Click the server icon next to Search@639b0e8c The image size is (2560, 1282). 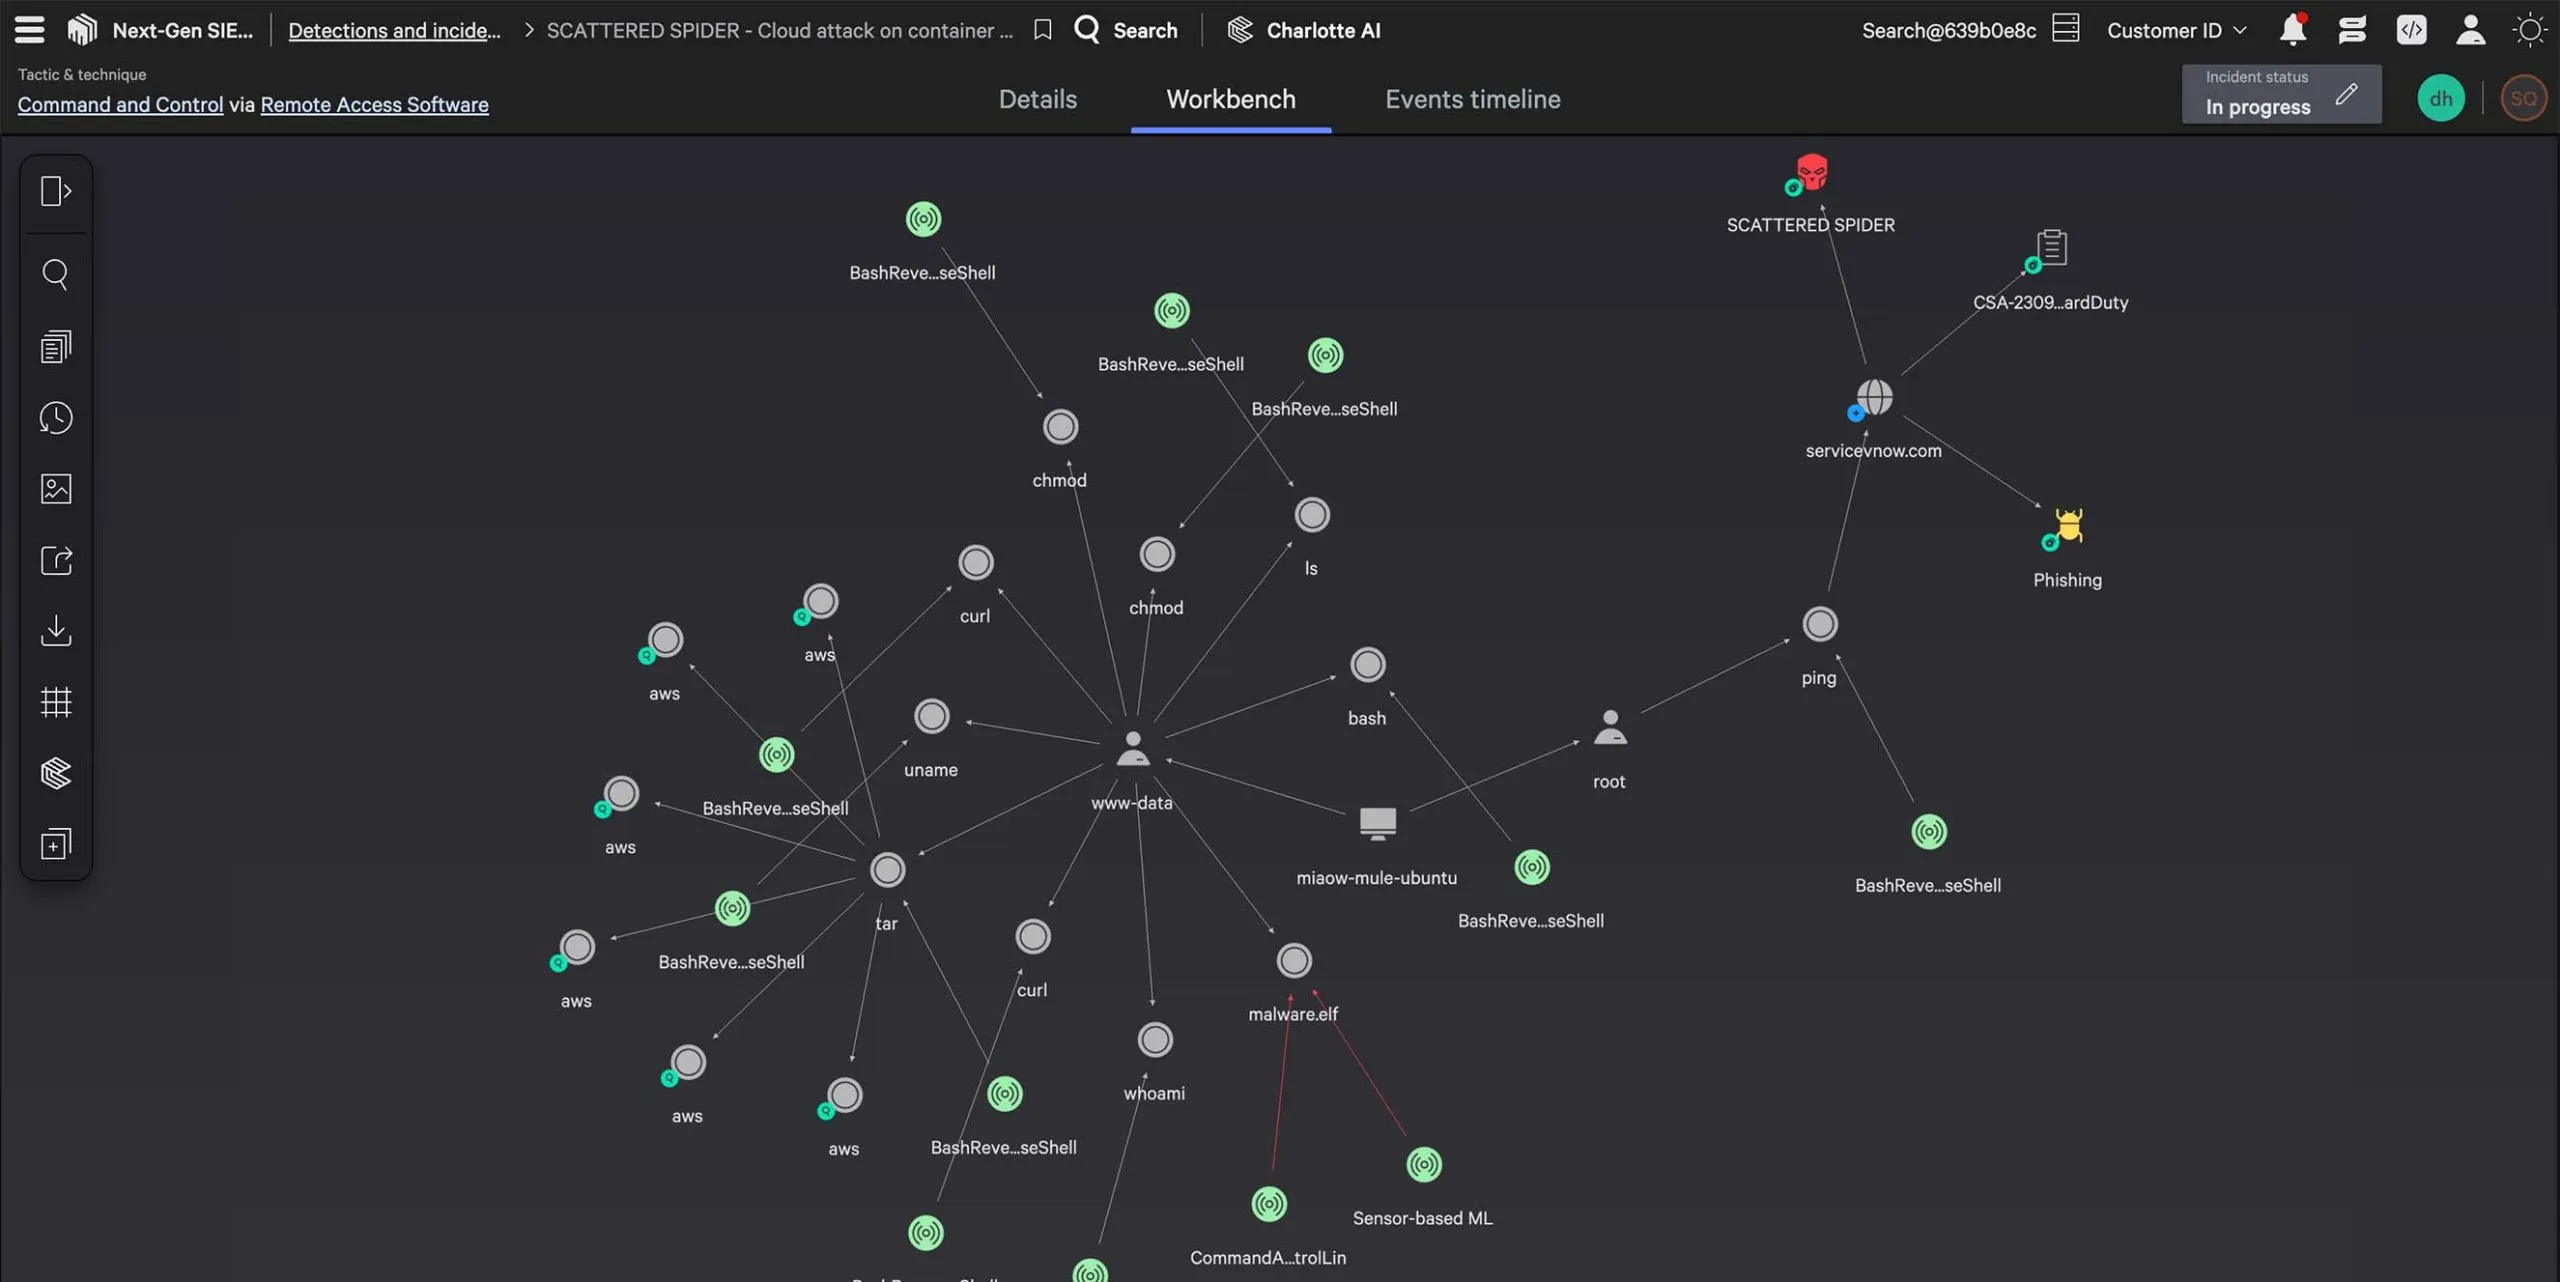[x=2065, y=28]
